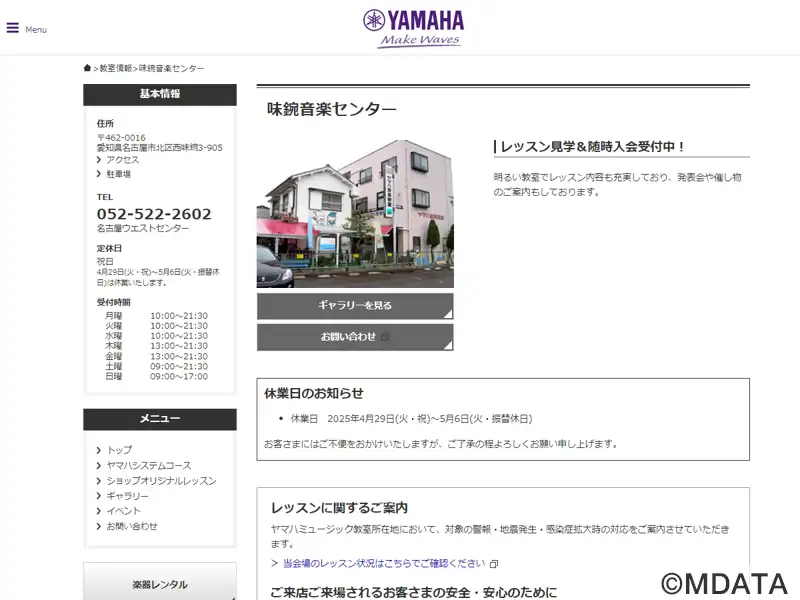The width and height of the screenshot is (800, 600).
Task: Click external-link icon on お問い合わせ button
Action: pos(385,337)
